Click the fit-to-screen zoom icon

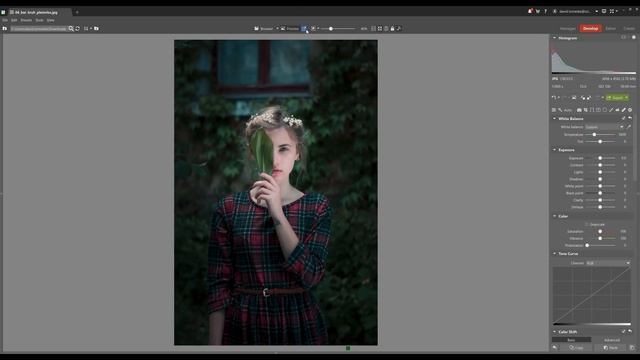[x=380, y=29]
